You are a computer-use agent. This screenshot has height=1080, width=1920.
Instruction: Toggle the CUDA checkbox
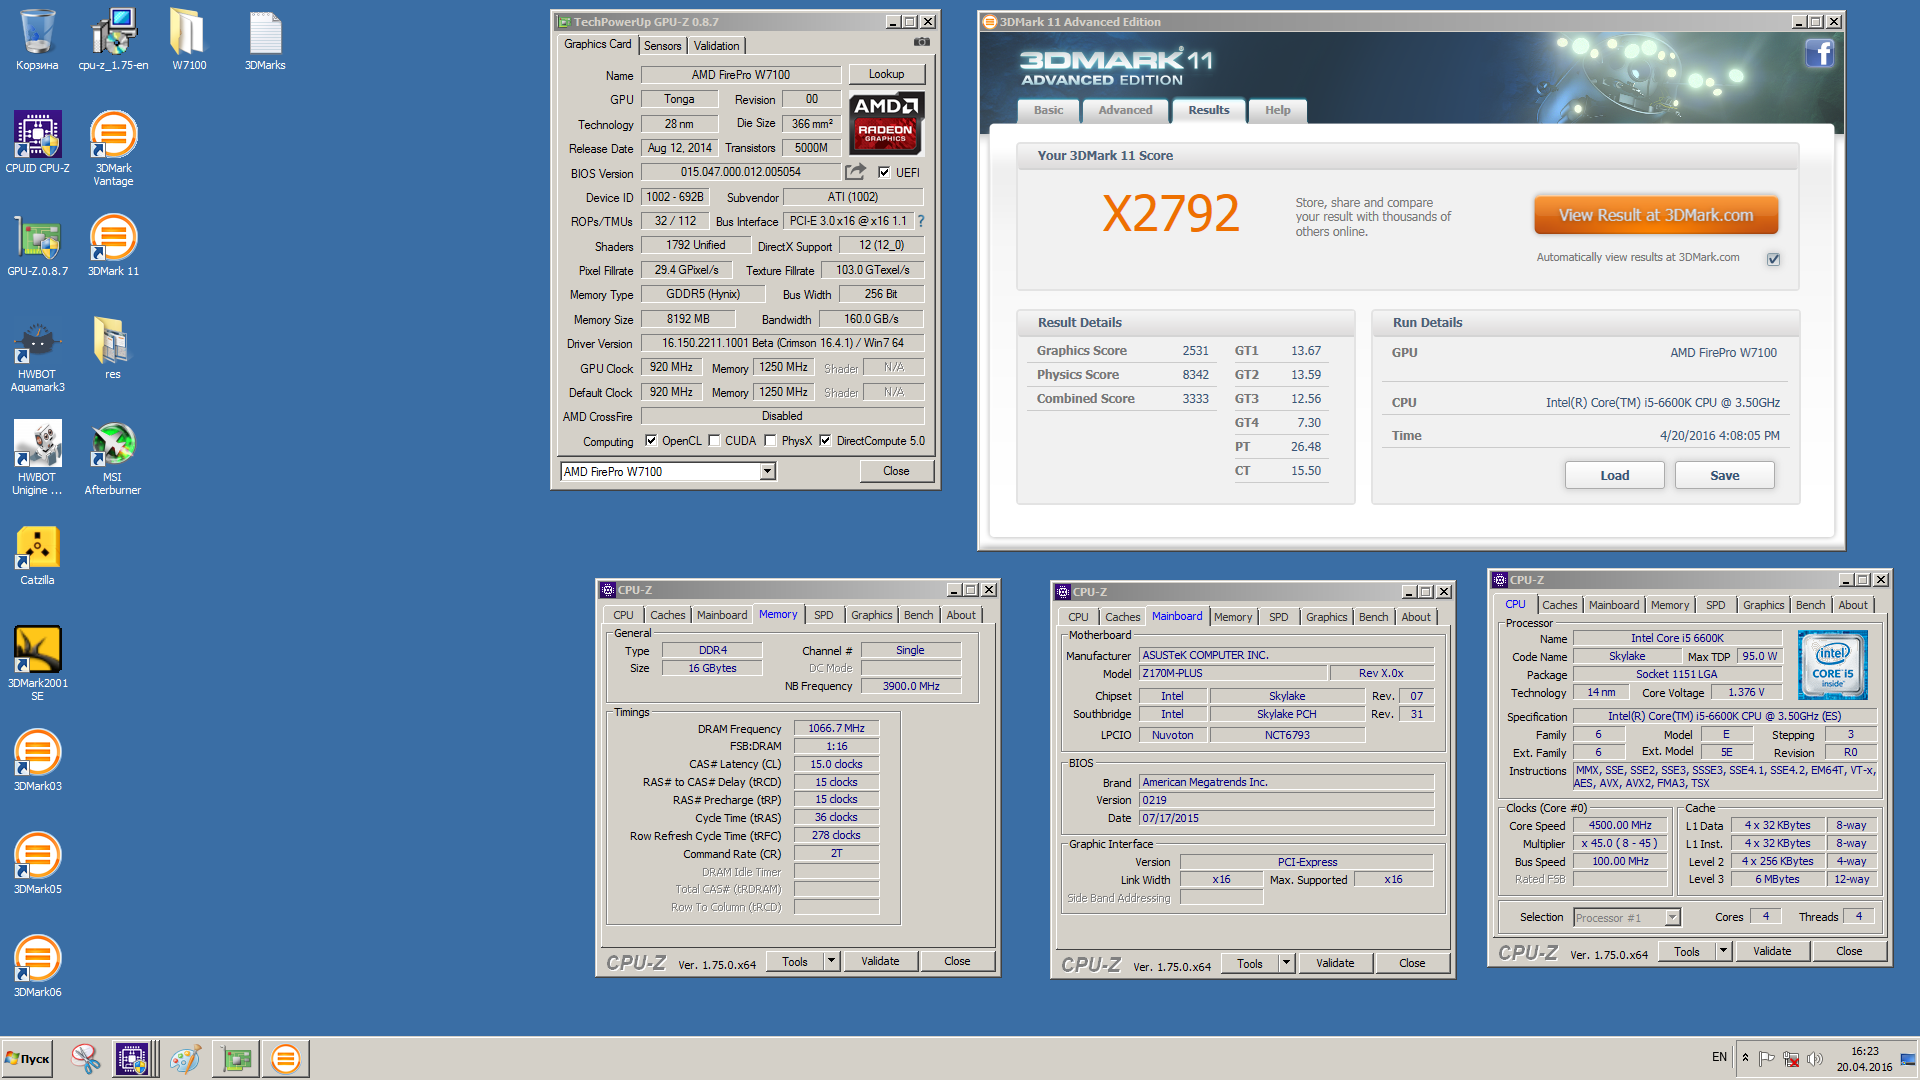tap(714, 440)
